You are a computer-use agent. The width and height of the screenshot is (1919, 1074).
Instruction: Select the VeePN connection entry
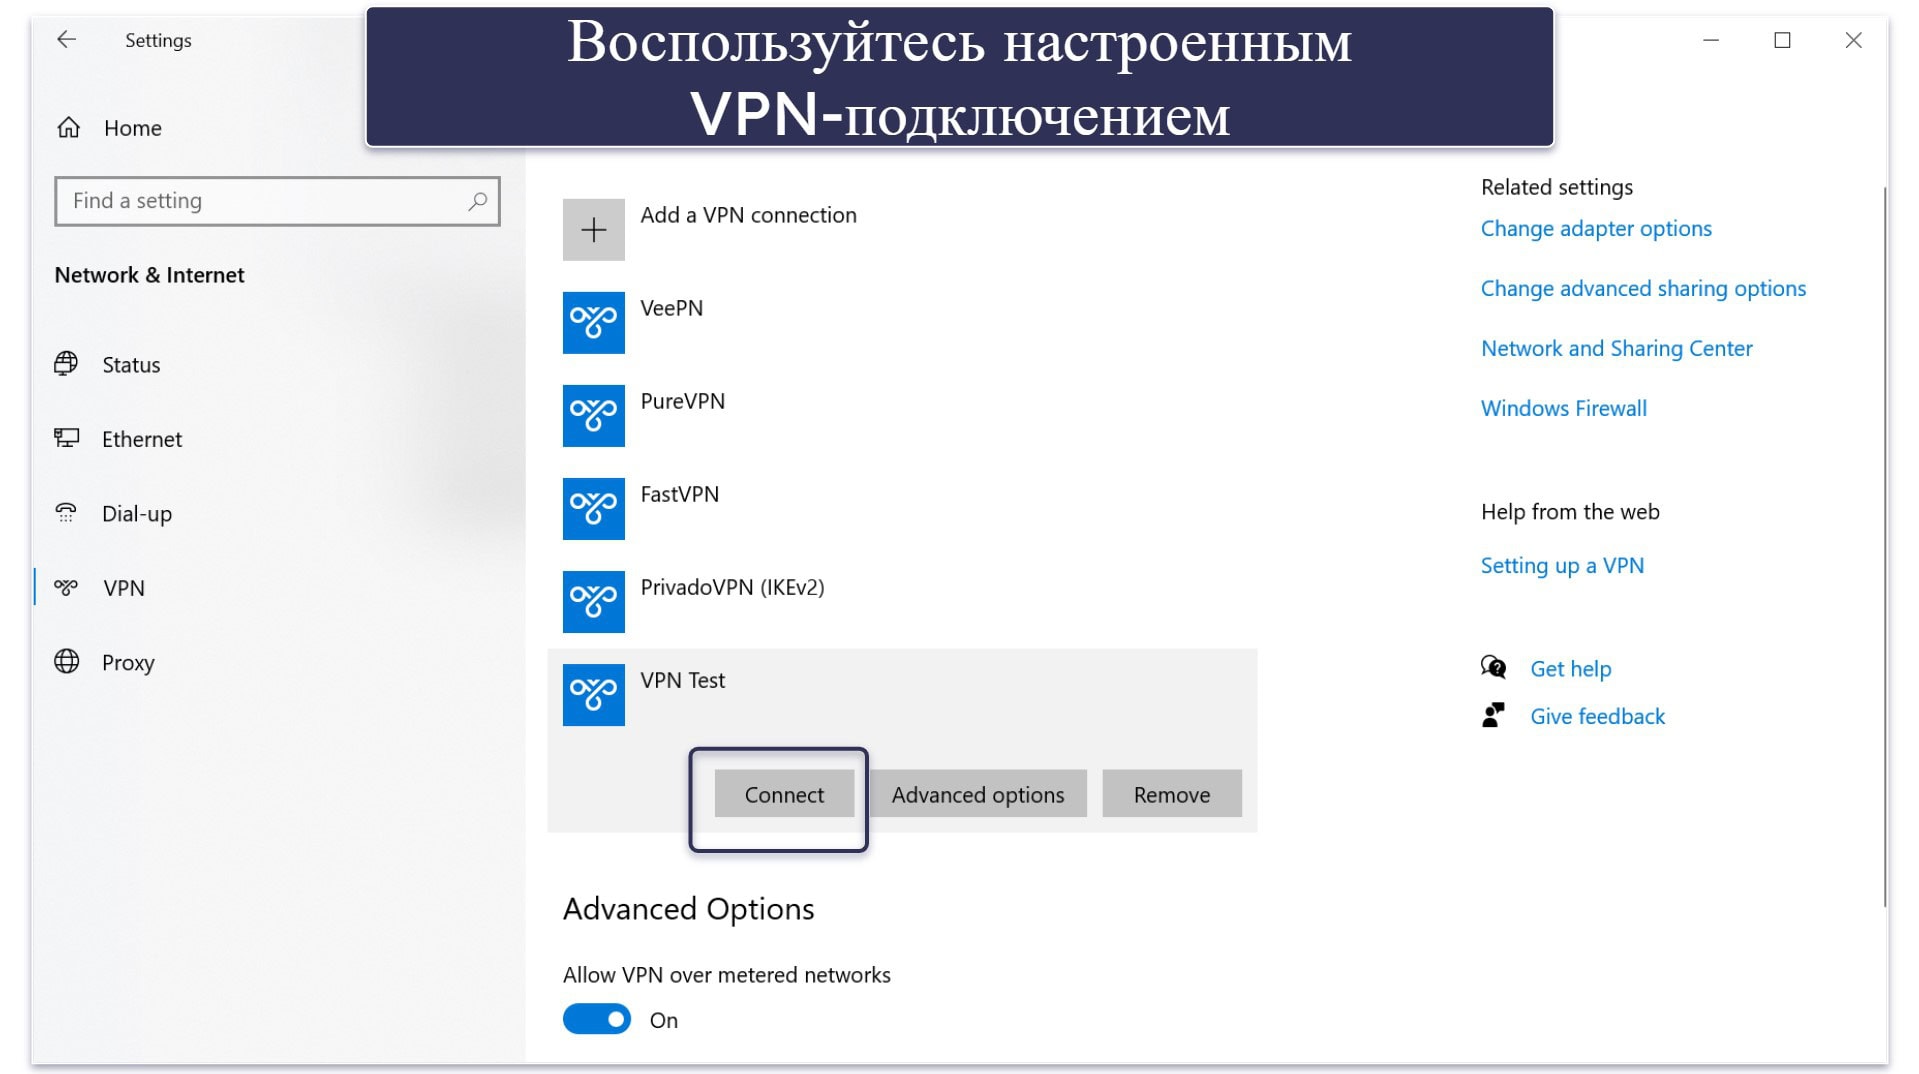(x=671, y=308)
